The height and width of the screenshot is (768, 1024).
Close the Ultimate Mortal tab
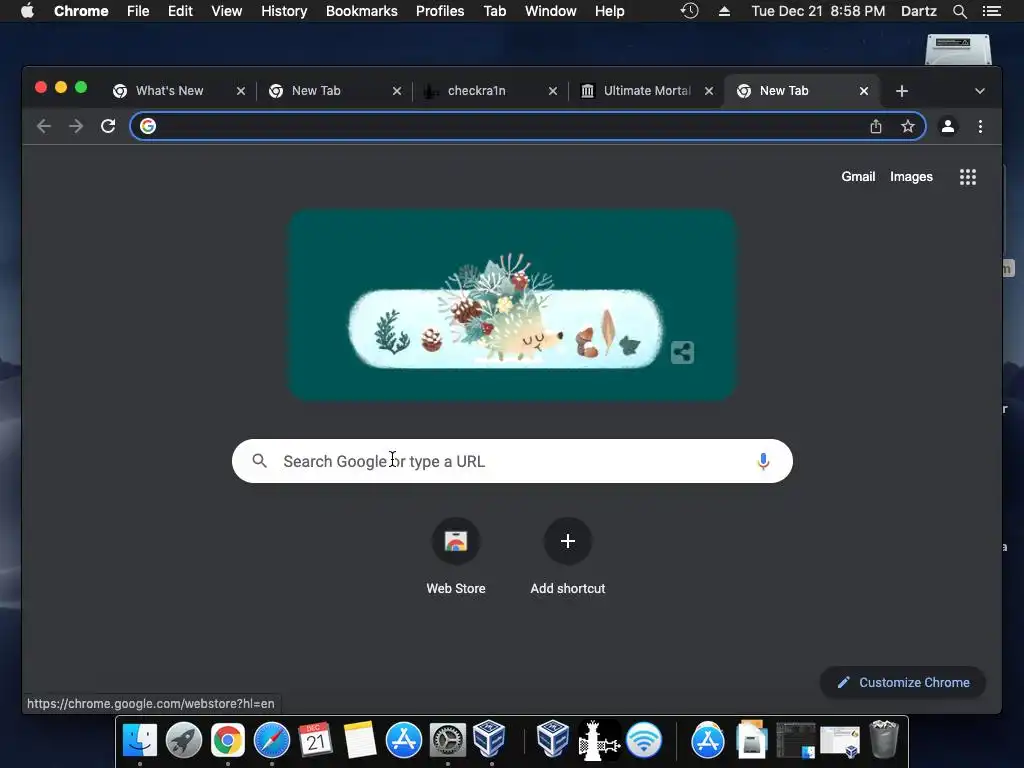(x=709, y=91)
